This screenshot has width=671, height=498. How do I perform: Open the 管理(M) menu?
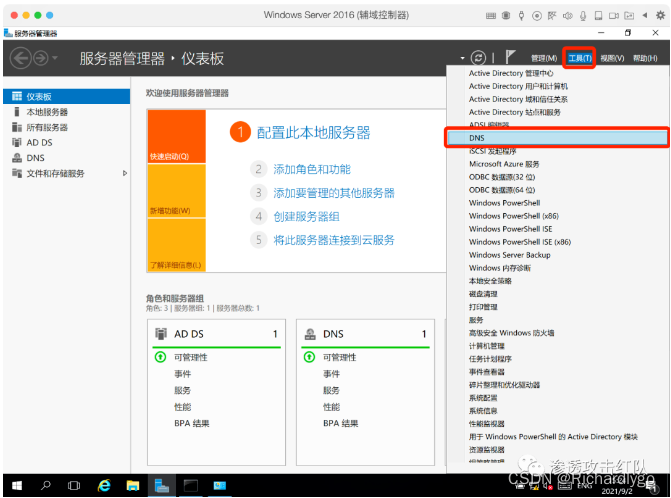click(544, 58)
